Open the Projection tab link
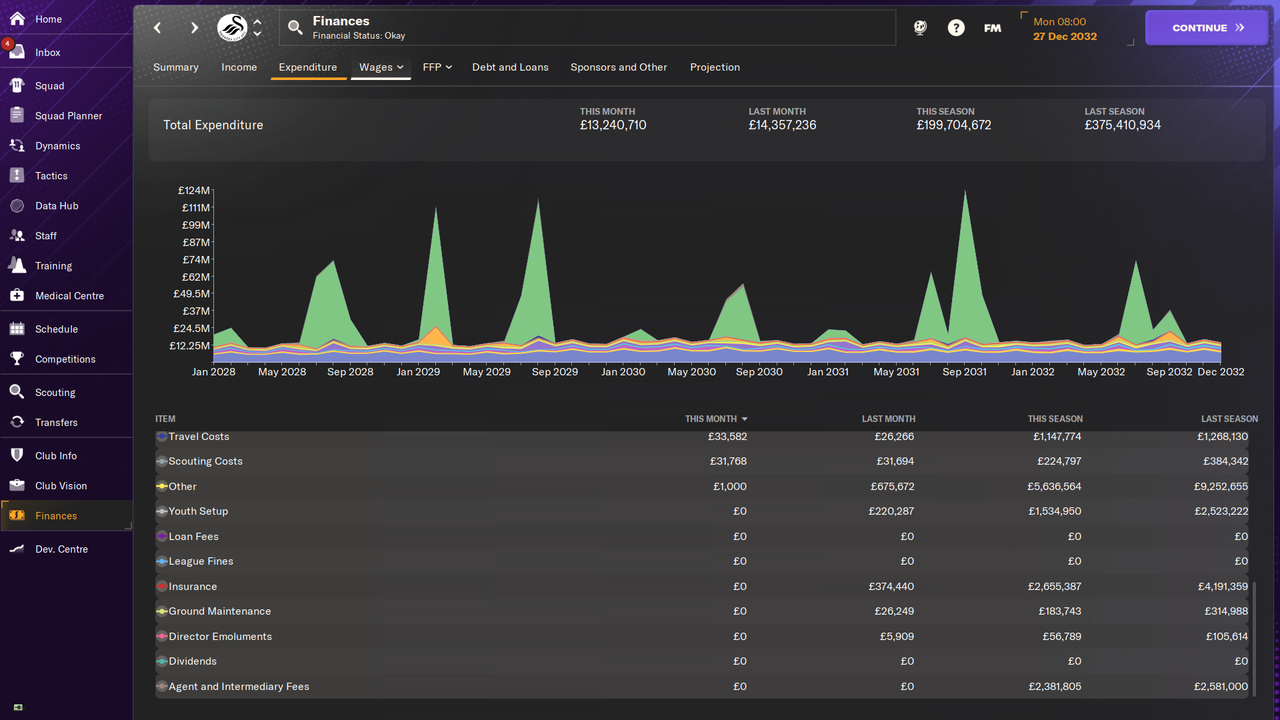The image size is (1280, 720). click(x=715, y=67)
